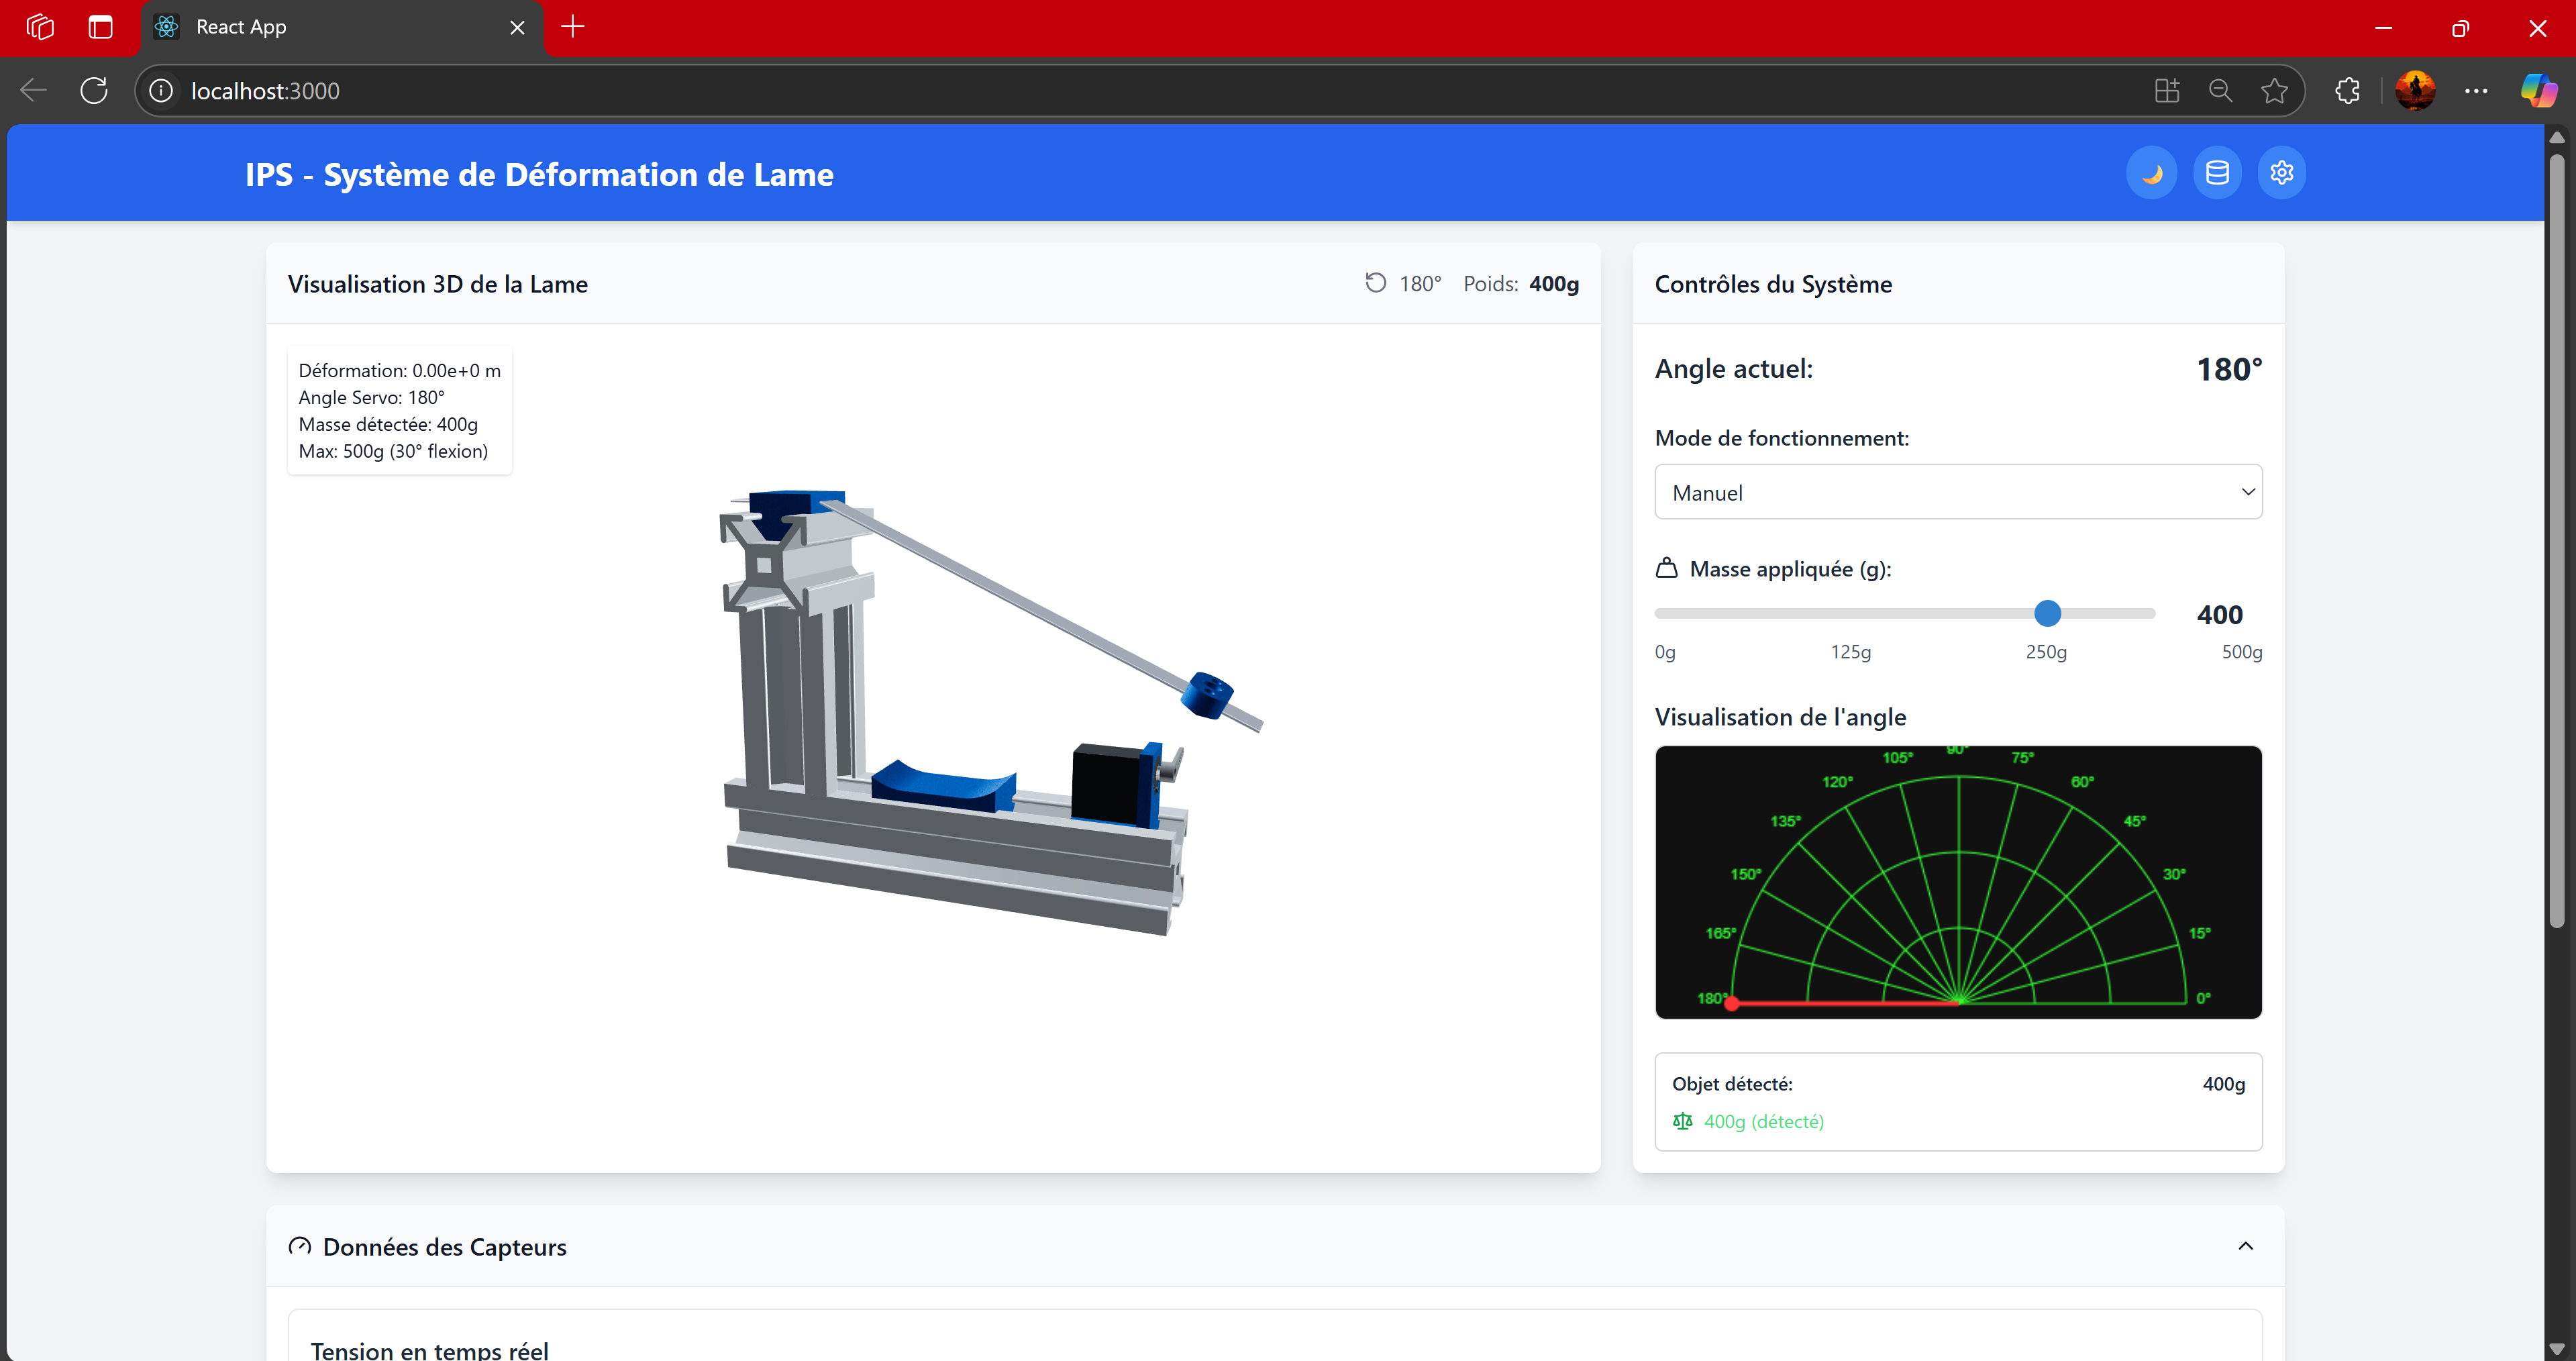Open the database icon in header
This screenshot has height=1361, width=2576.
click(x=2217, y=173)
